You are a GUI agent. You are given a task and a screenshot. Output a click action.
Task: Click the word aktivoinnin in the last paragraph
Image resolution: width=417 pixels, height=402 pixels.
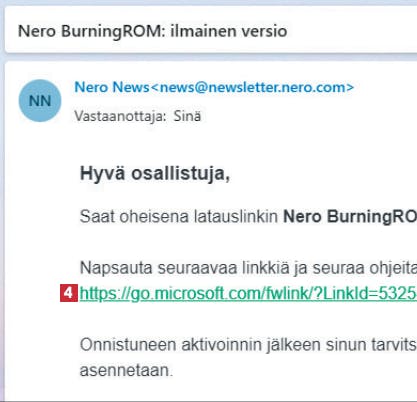221,345
